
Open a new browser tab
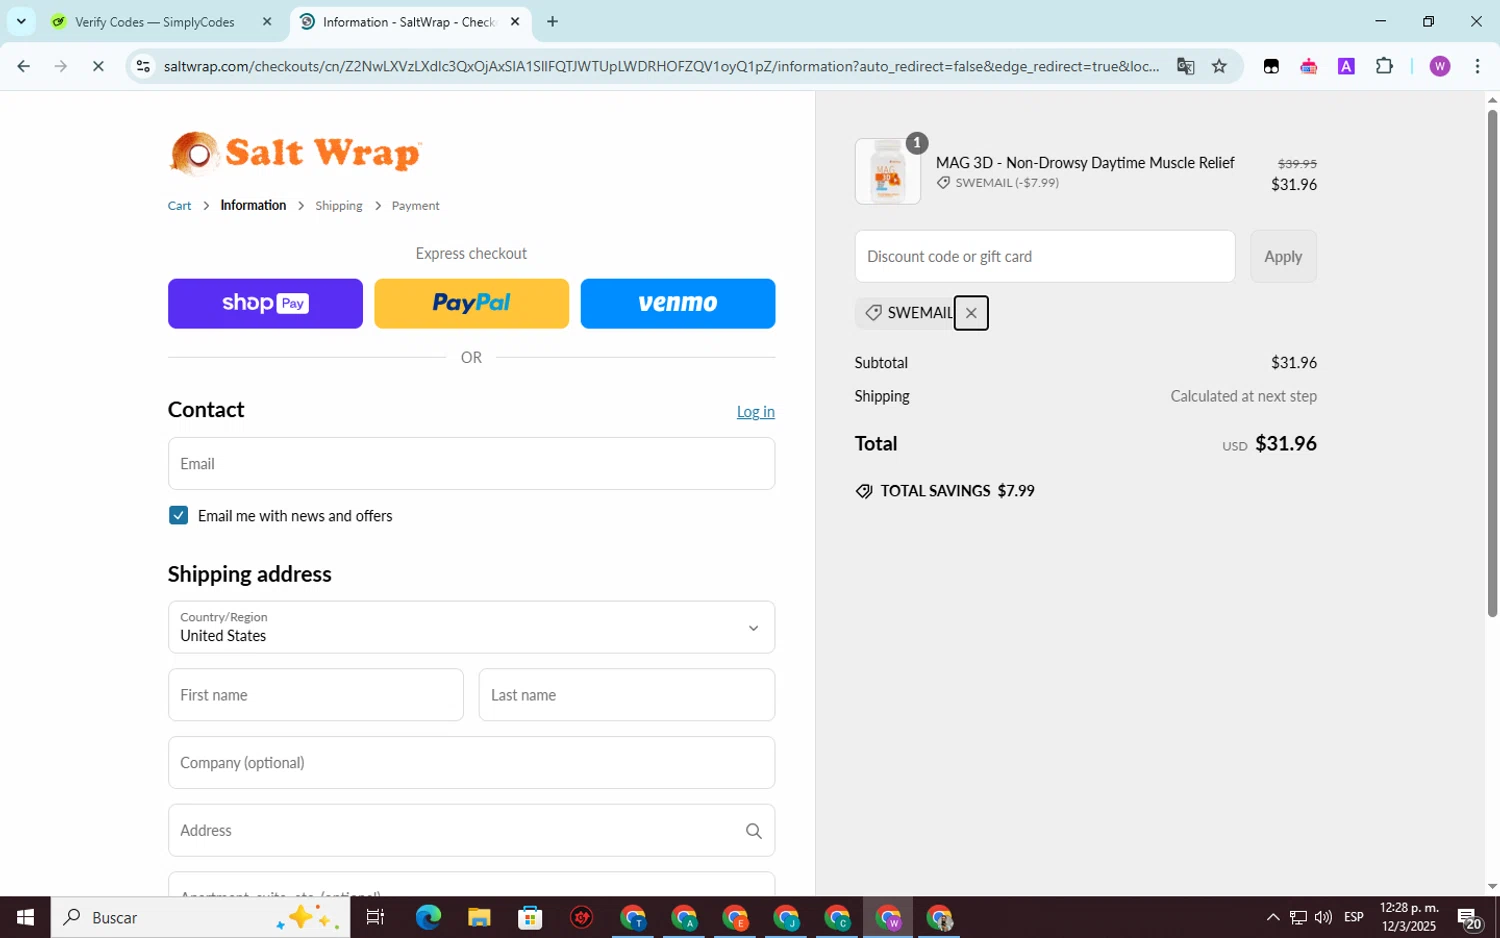click(552, 21)
